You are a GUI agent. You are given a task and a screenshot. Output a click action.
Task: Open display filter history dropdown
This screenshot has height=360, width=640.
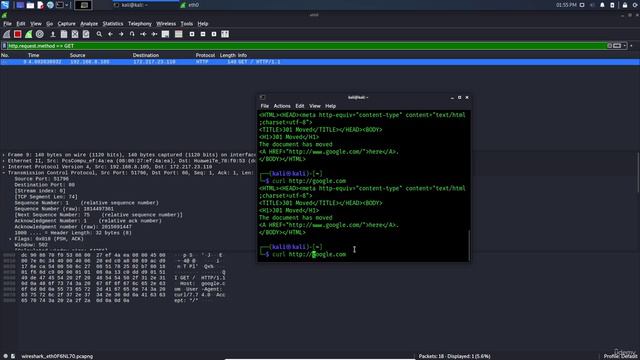(x=625, y=46)
